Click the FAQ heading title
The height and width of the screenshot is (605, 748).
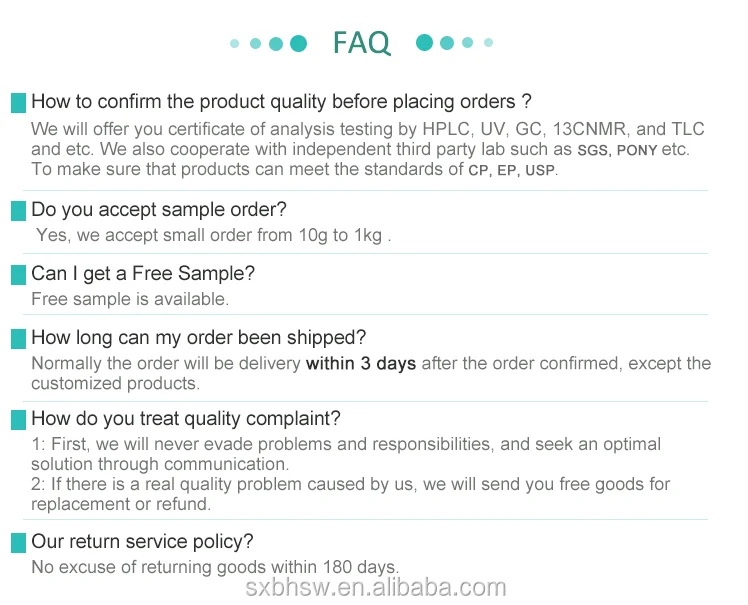[x=361, y=43]
